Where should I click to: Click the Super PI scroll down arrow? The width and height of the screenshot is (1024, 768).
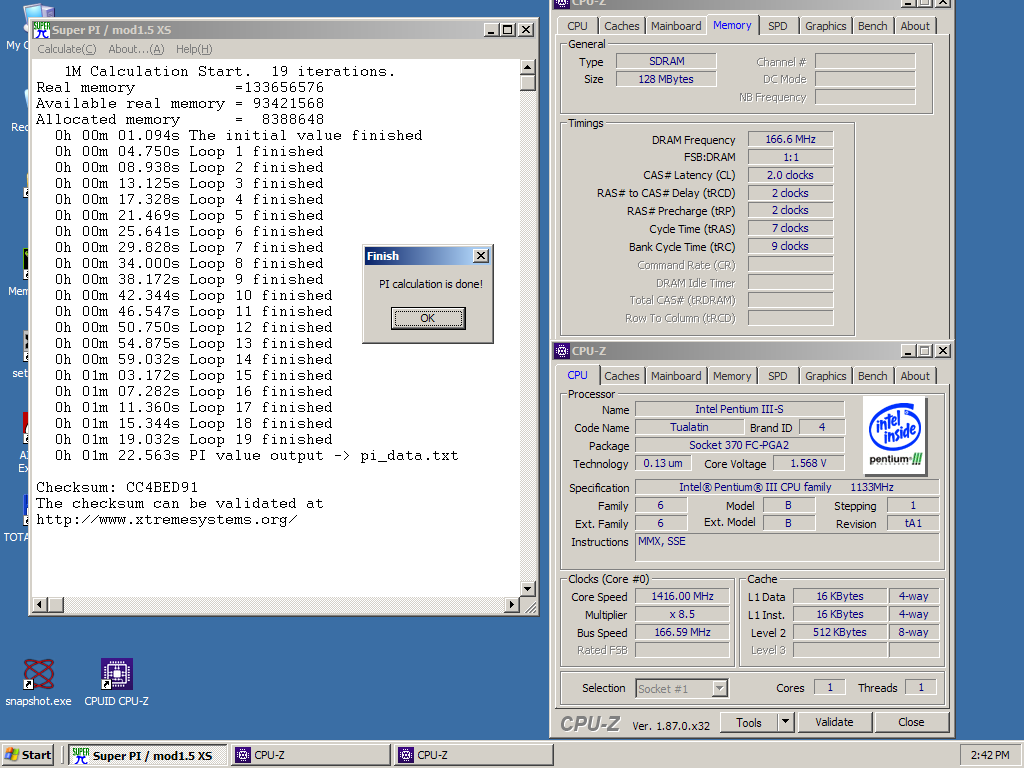(x=528, y=588)
